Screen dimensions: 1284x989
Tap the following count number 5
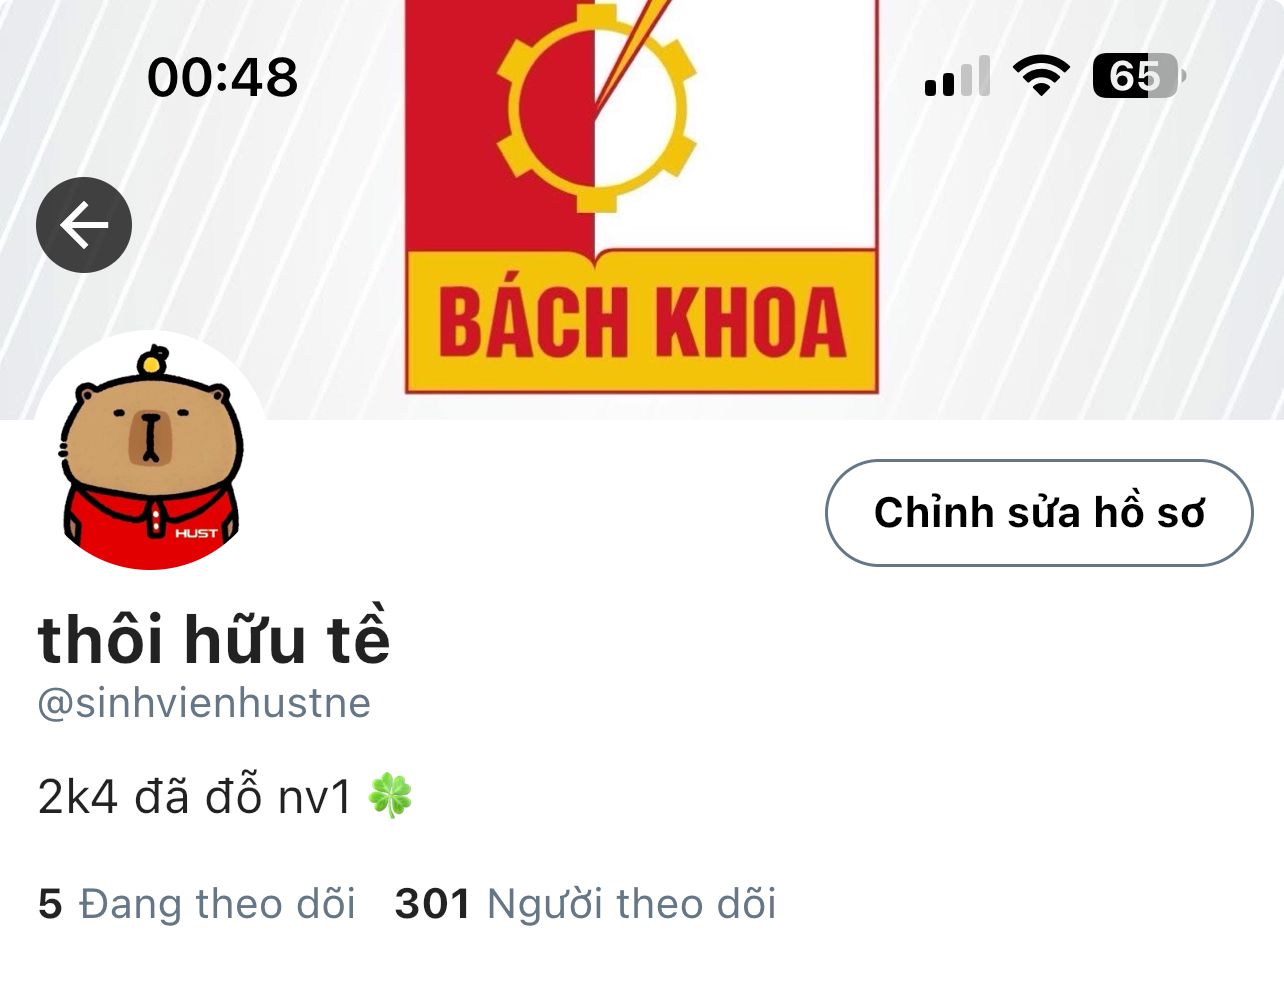[50, 904]
